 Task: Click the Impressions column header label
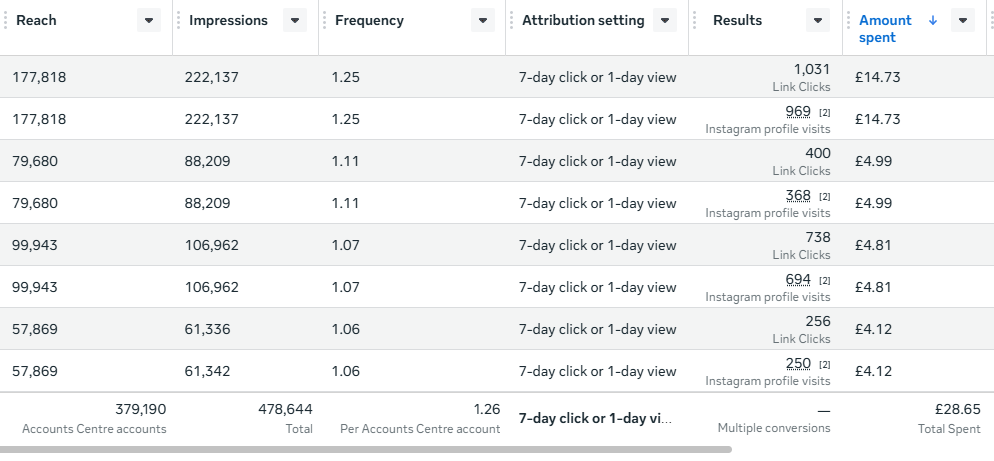[228, 20]
